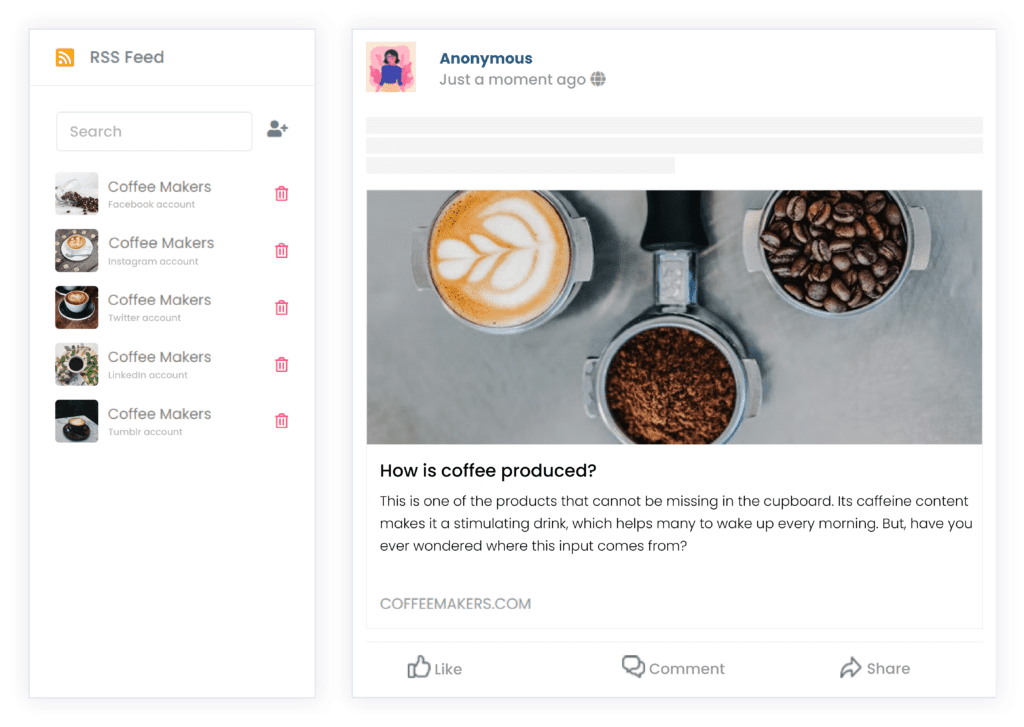Click the globe privacy icon
The width and height of the screenshot is (1024, 727).
pyautogui.click(x=598, y=79)
